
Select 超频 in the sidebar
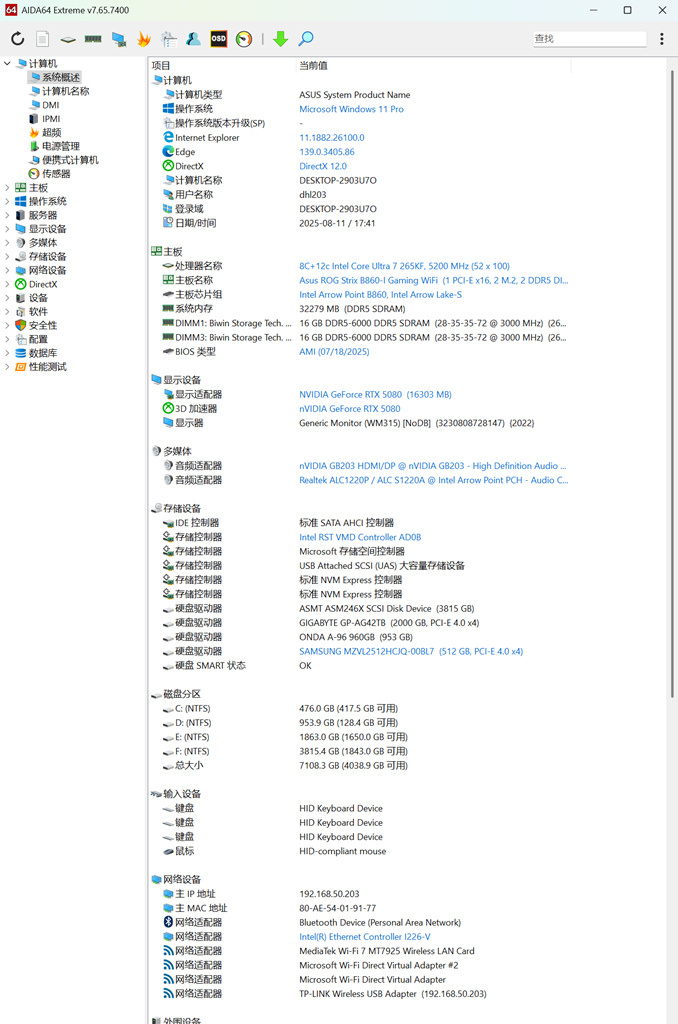click(x=52, y=133)
